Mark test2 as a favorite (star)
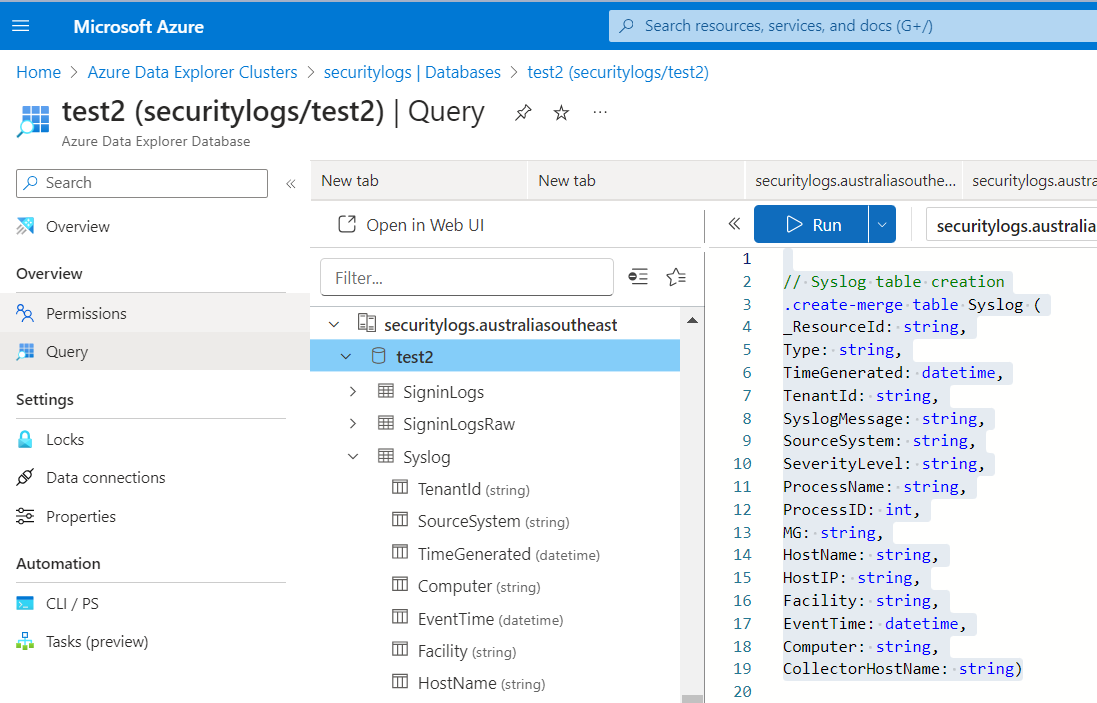1097x703 pixels. coord(561,113)
